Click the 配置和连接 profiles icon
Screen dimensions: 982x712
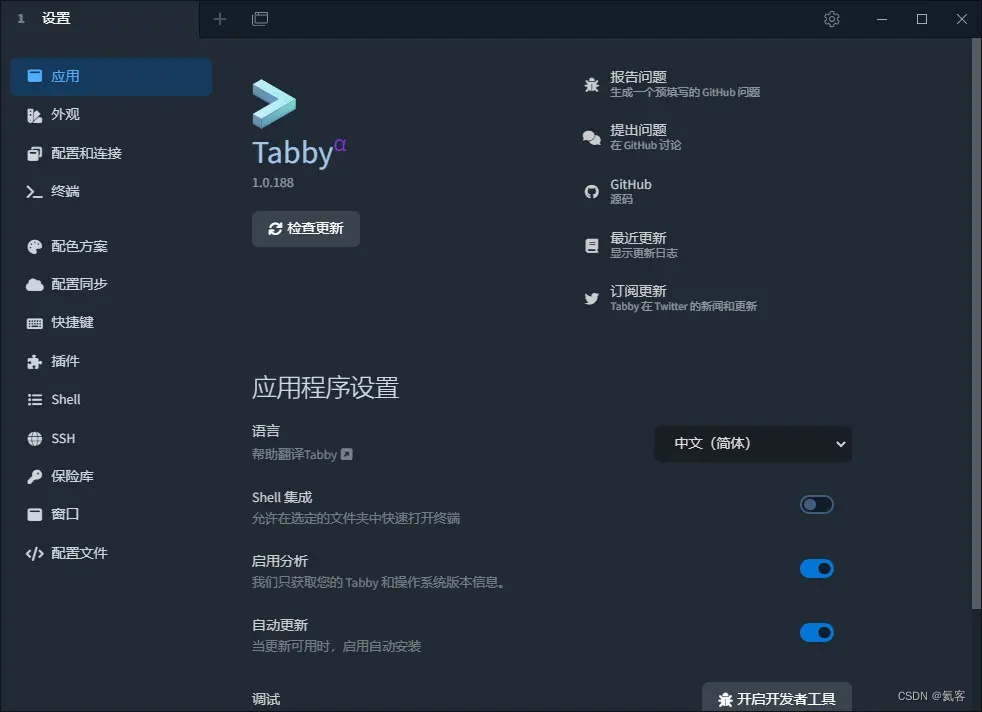point(34,154)
